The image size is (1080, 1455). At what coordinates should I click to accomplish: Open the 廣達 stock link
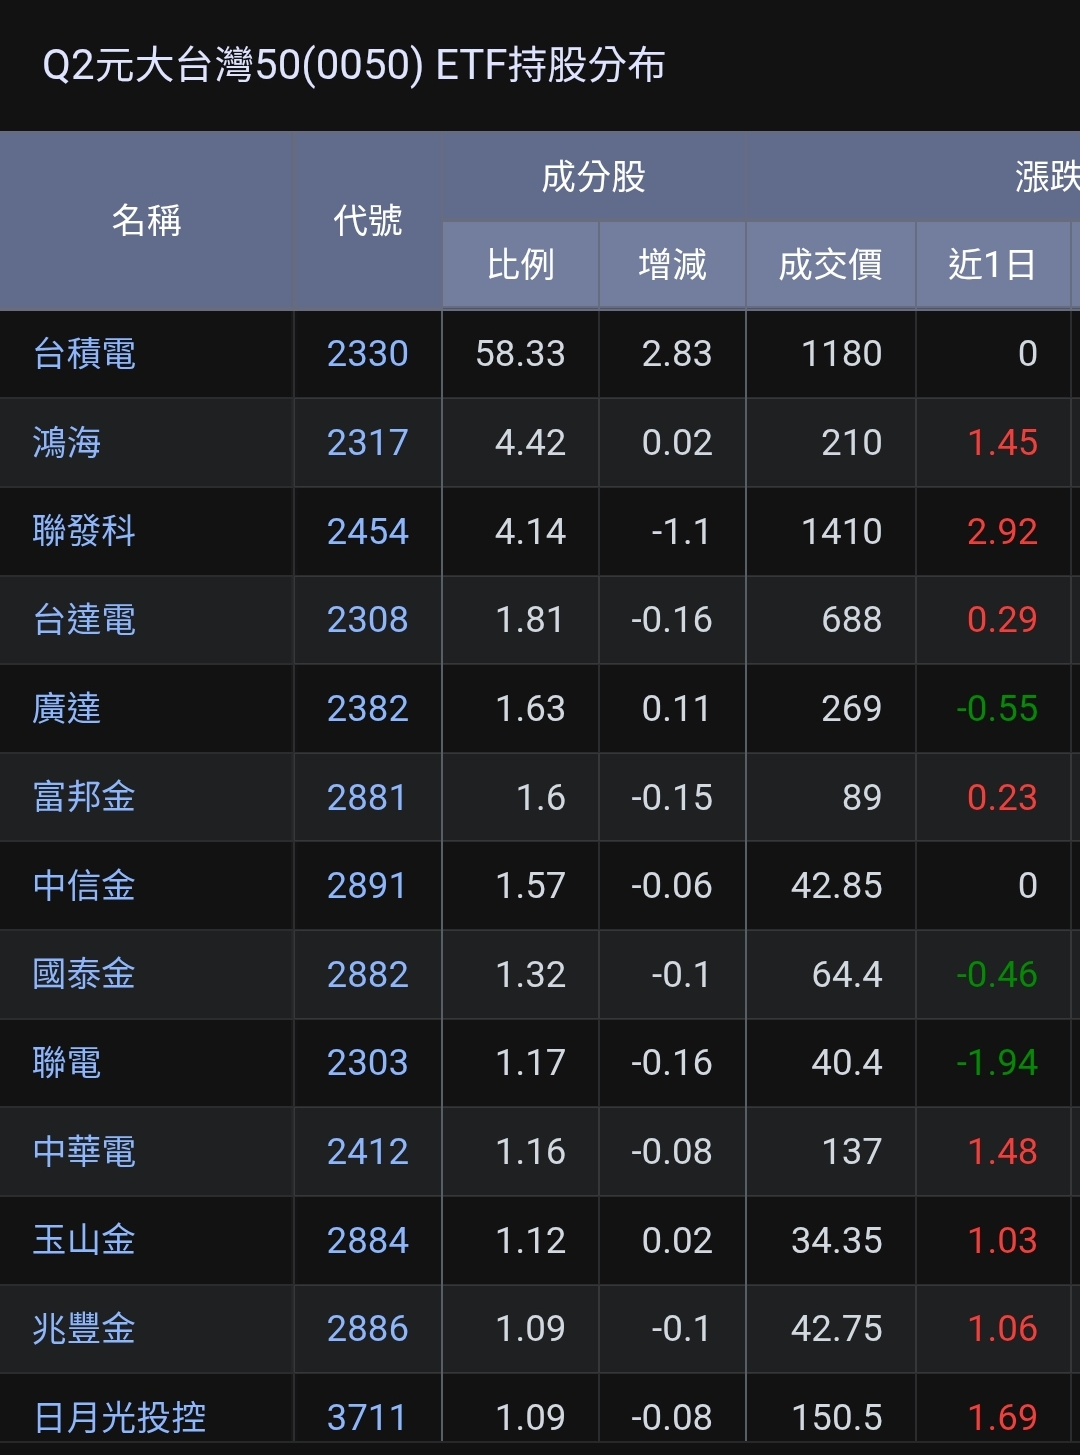[67, 708]
